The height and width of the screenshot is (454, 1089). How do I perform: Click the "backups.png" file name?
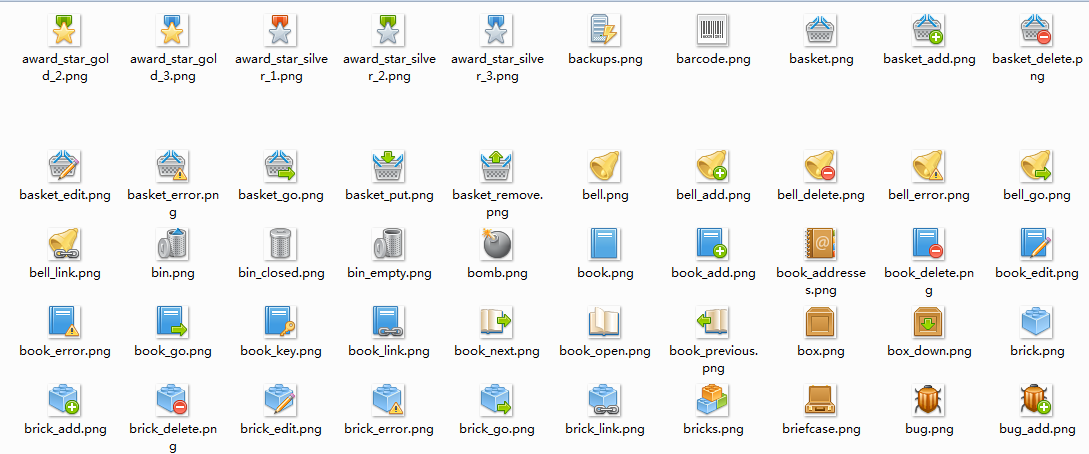[x=605, y=59]
